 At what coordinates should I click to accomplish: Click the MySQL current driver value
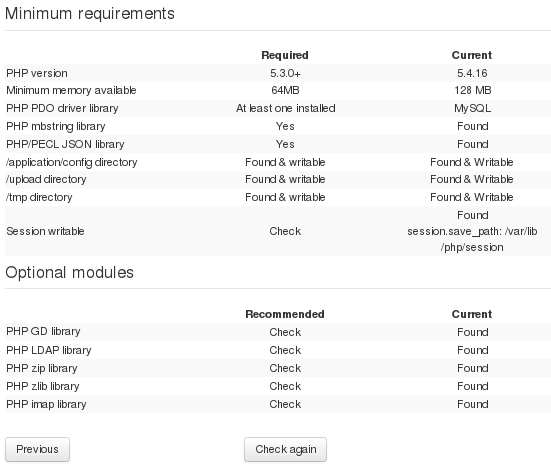click(x=472, y=108)
